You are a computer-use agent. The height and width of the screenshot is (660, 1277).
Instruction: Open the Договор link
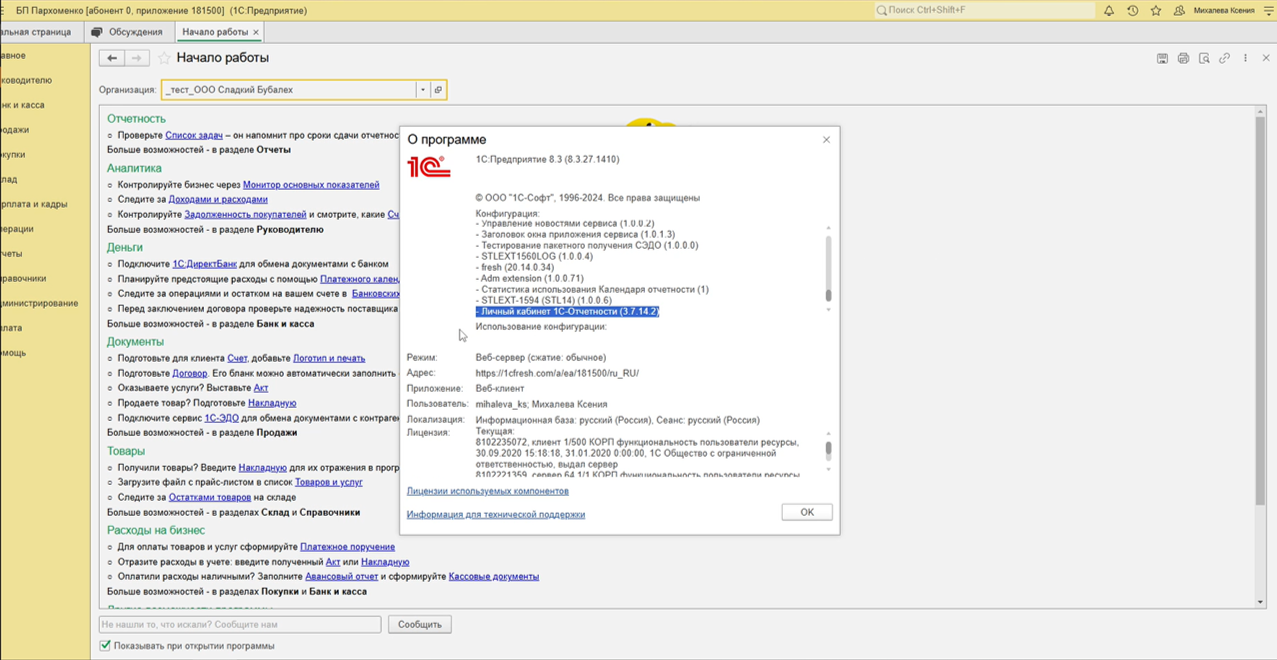pyautogui.click(x=189, y=373)
